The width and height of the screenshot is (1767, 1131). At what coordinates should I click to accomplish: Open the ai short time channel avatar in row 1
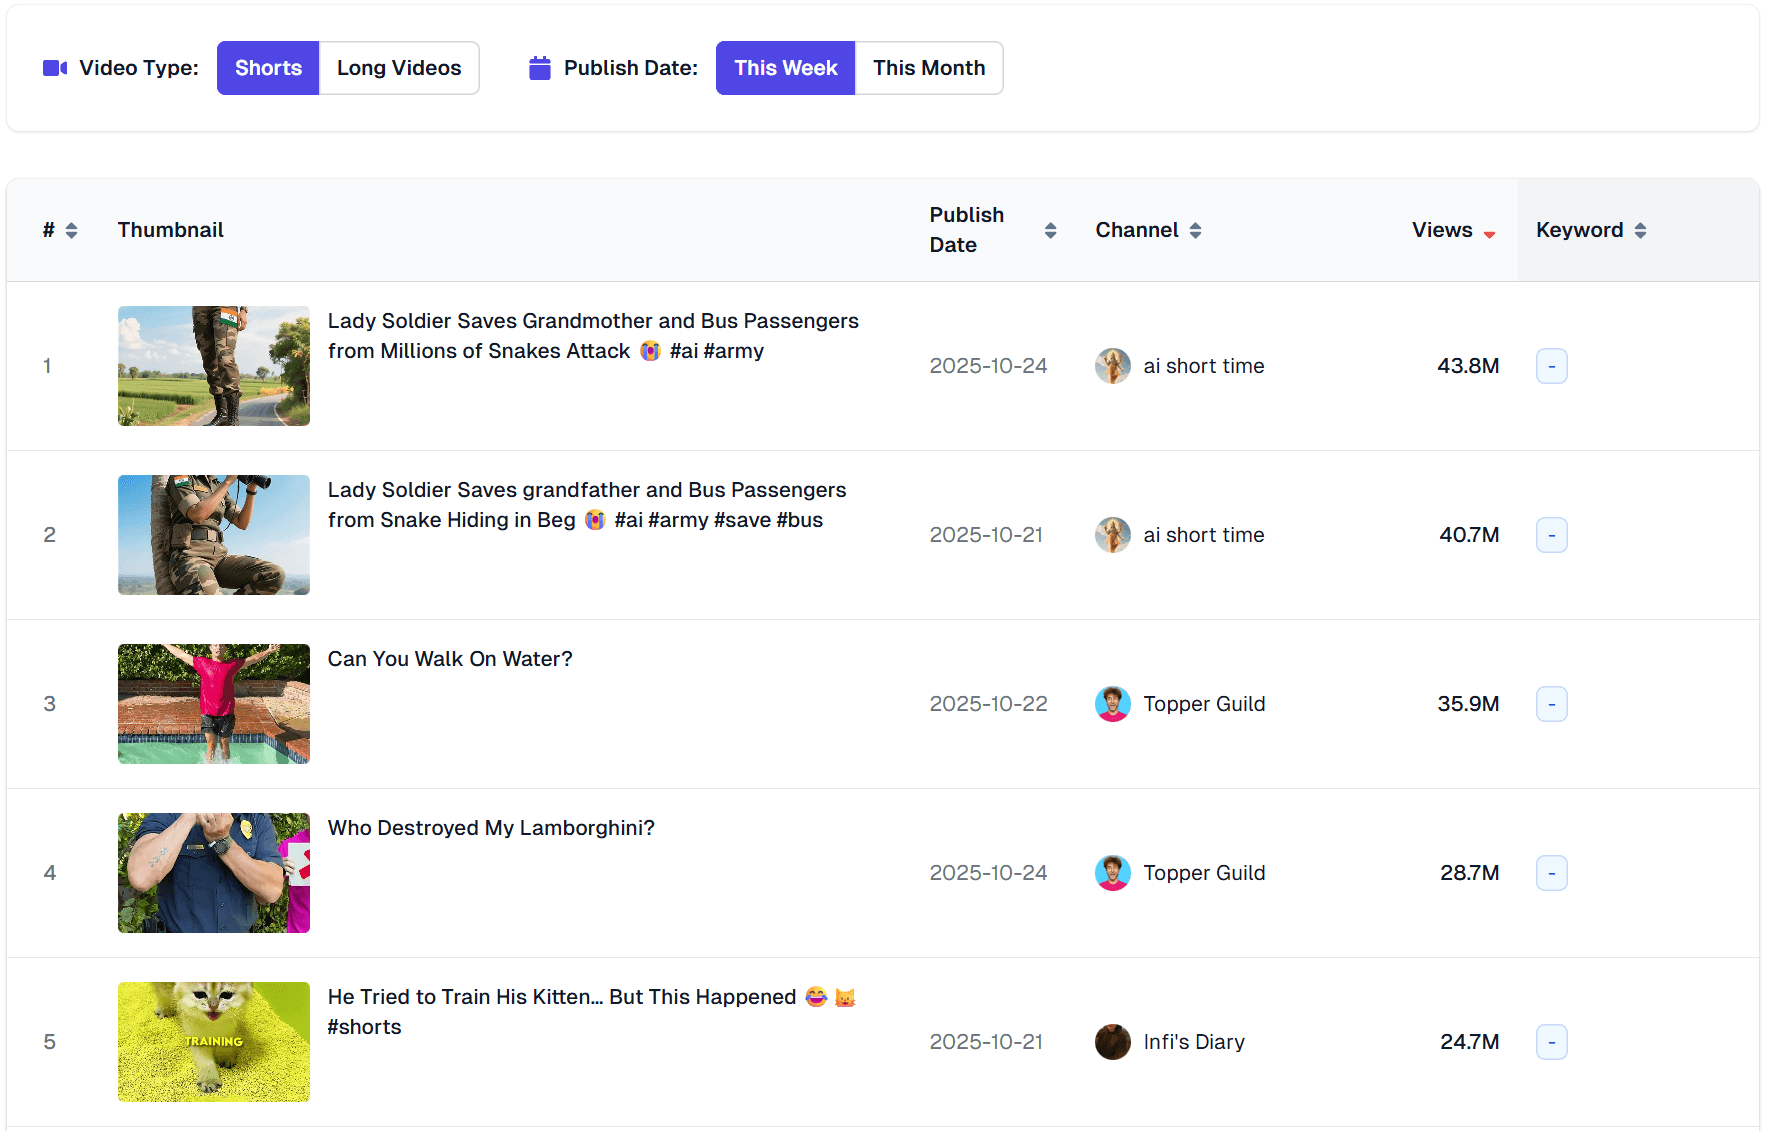point(1112,366)
